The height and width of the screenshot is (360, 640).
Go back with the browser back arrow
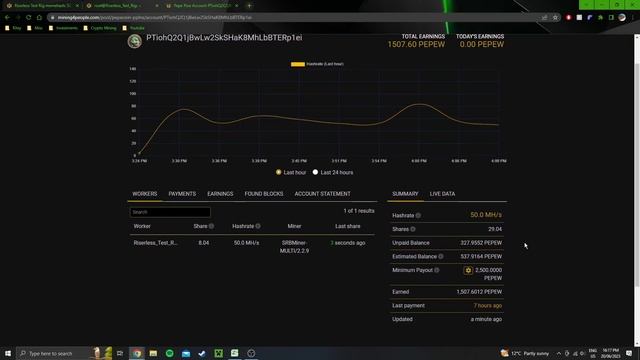pos(7,18)
